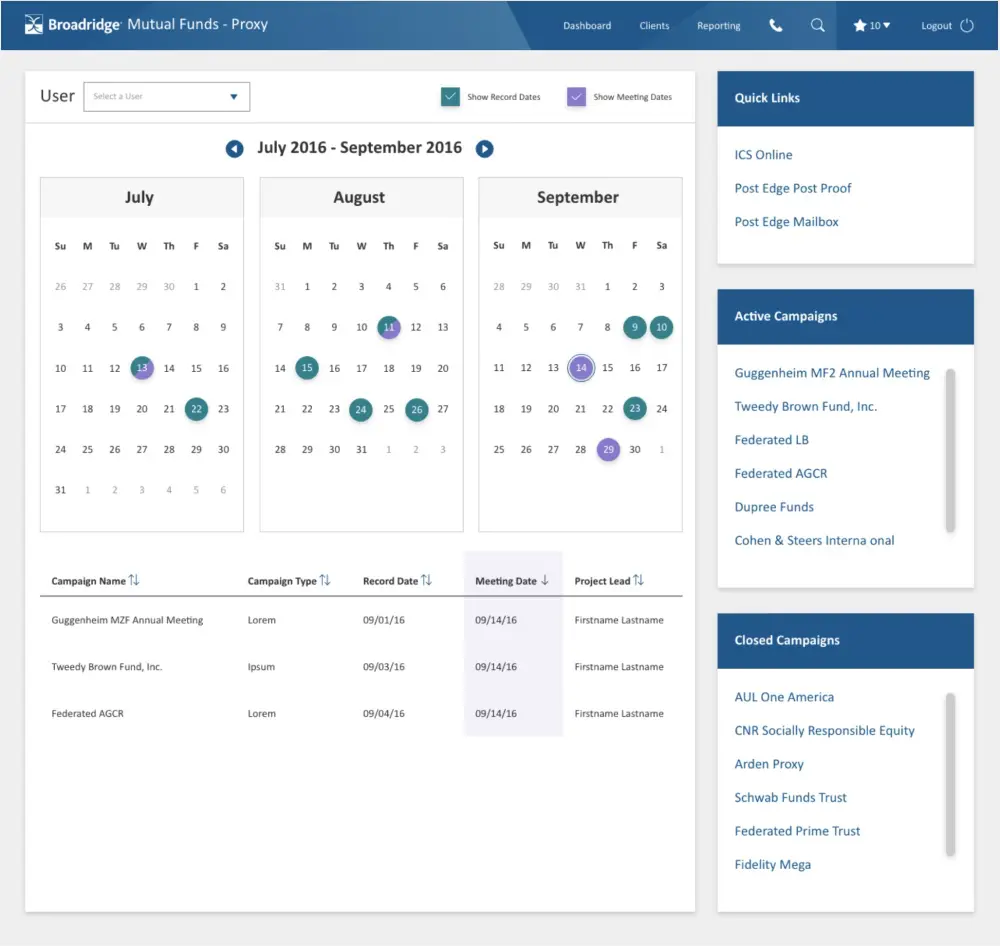Go to previous months with left arrow
This screenshot has height=946, width=1000.
[234, 149]
